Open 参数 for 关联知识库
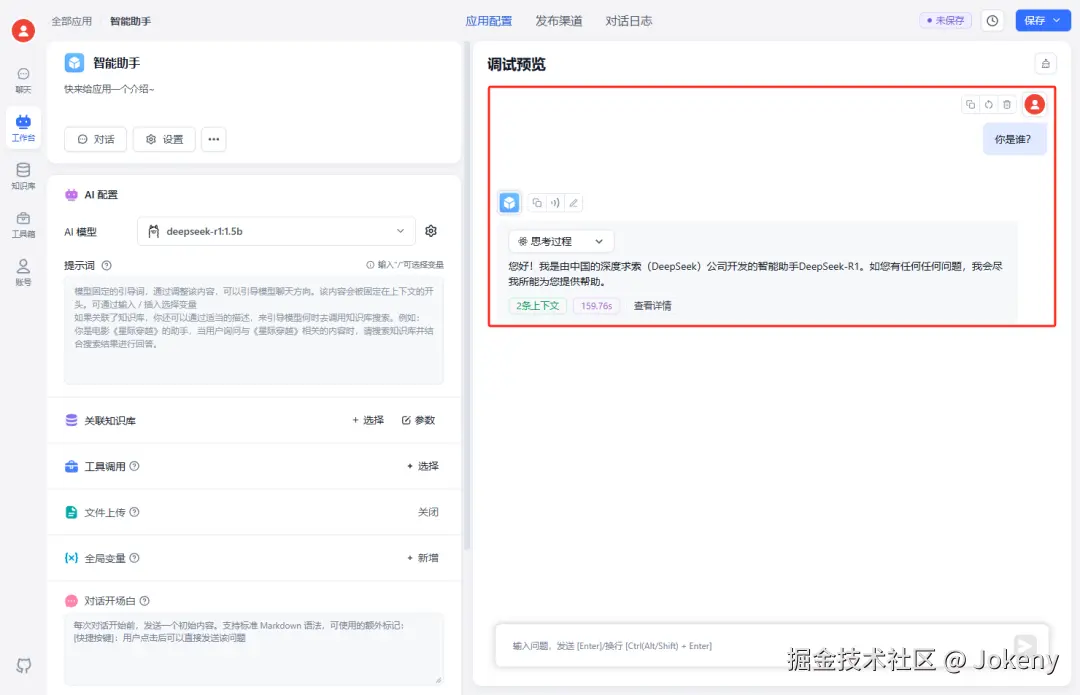Image resolution: width=1080 pixels, height=695 pixels. (x=418, y=420)
